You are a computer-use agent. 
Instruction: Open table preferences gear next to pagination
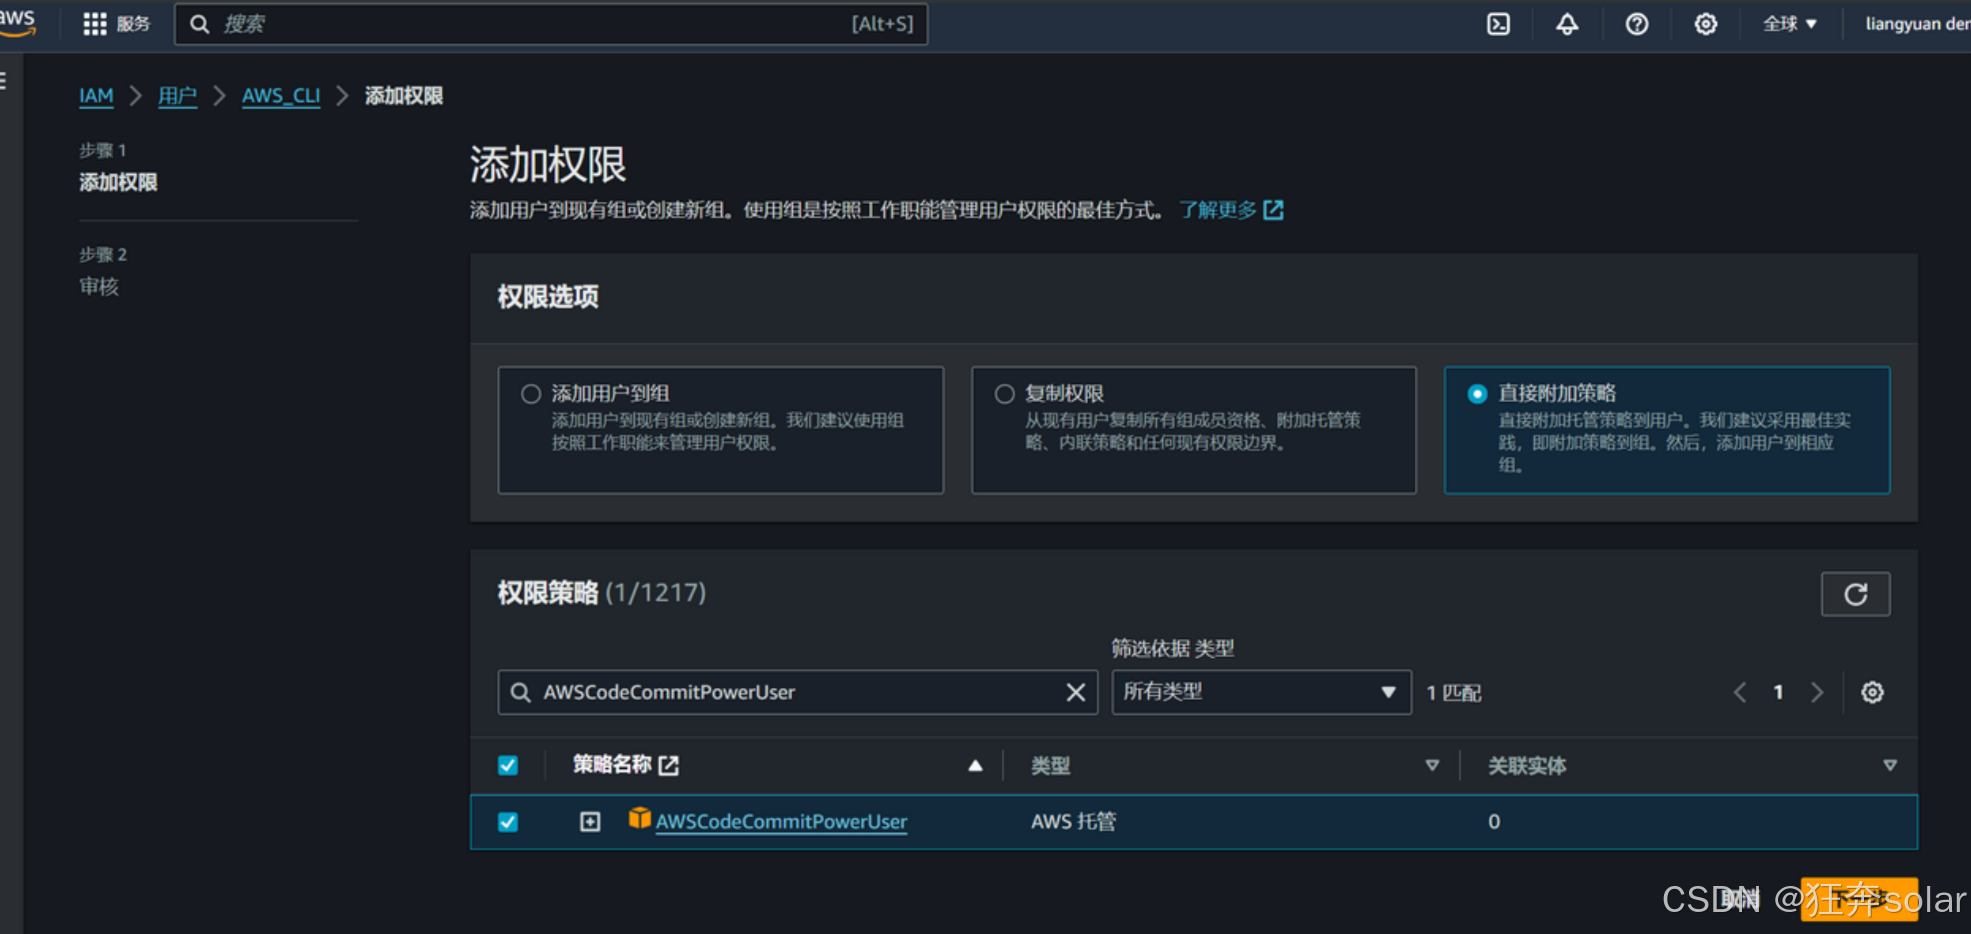point(1872,692)
